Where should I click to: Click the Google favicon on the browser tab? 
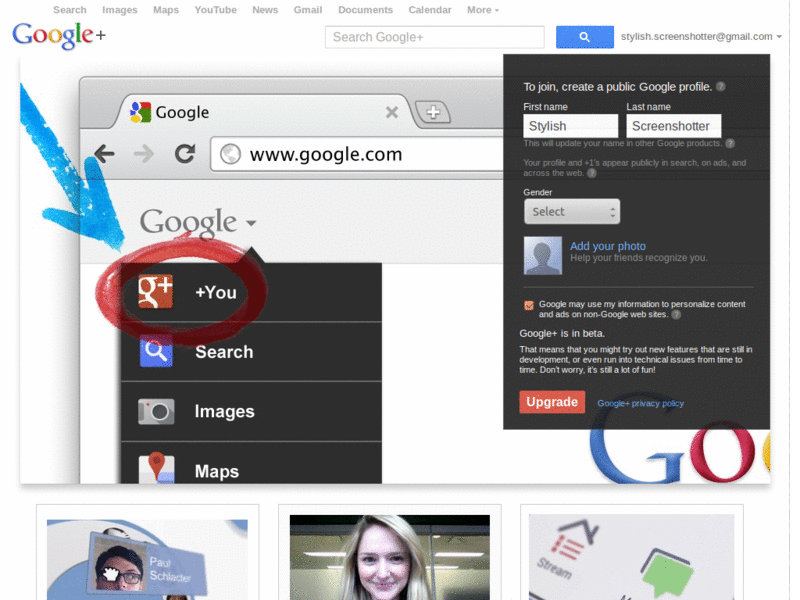coord(142,112)
